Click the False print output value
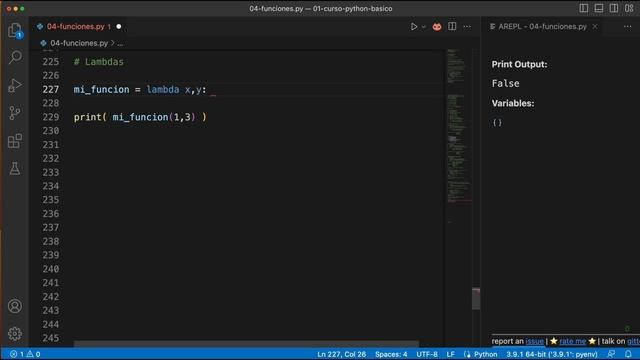Image resolution: width=640 pixels, height=360 pixels. [505, 84]
